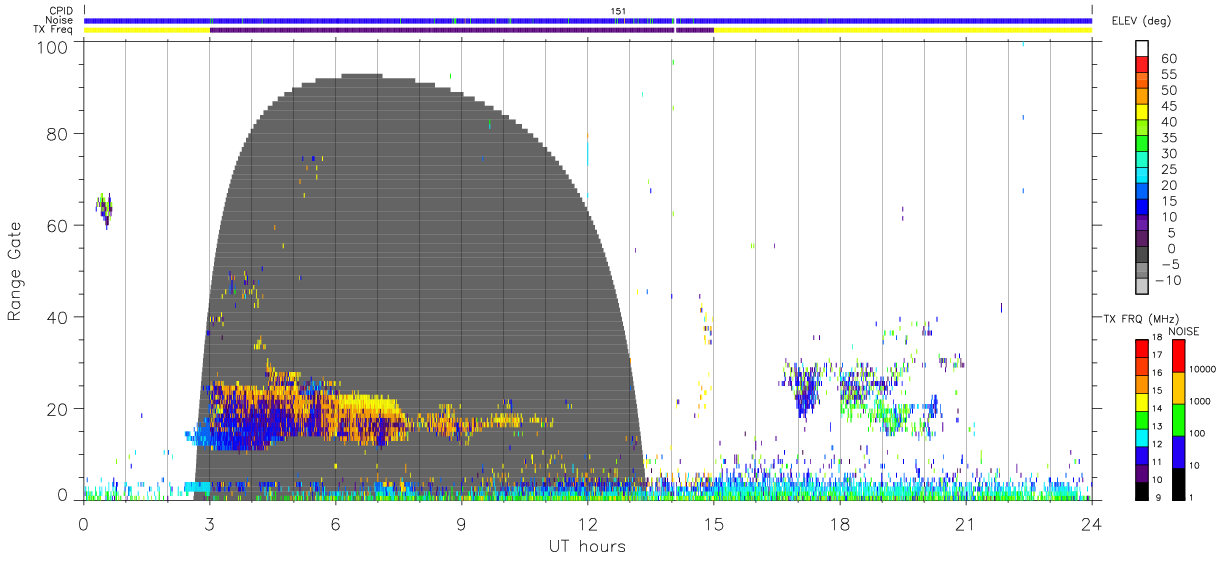Click the dark gray -5–0 ELEV colorbar segment

click(1142, 255)
